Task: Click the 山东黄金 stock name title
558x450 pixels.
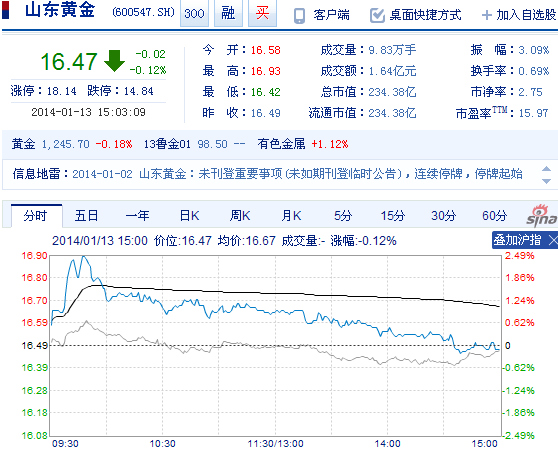Action: [60, 10]
